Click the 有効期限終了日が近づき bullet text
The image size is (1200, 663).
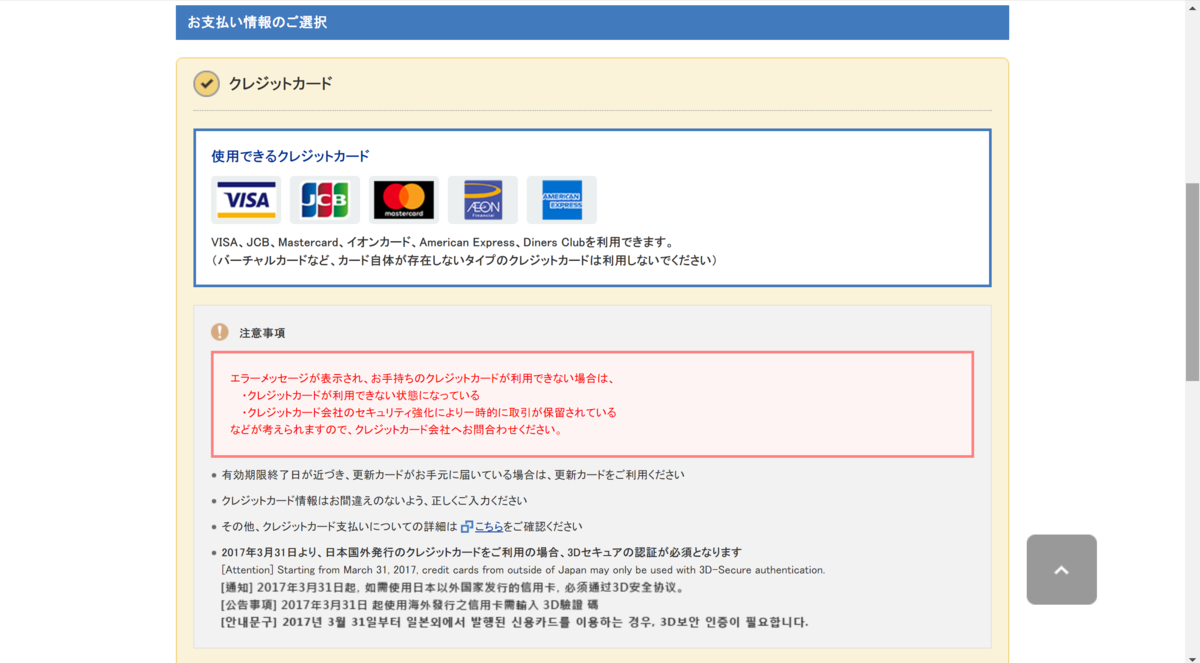(453, 475)
